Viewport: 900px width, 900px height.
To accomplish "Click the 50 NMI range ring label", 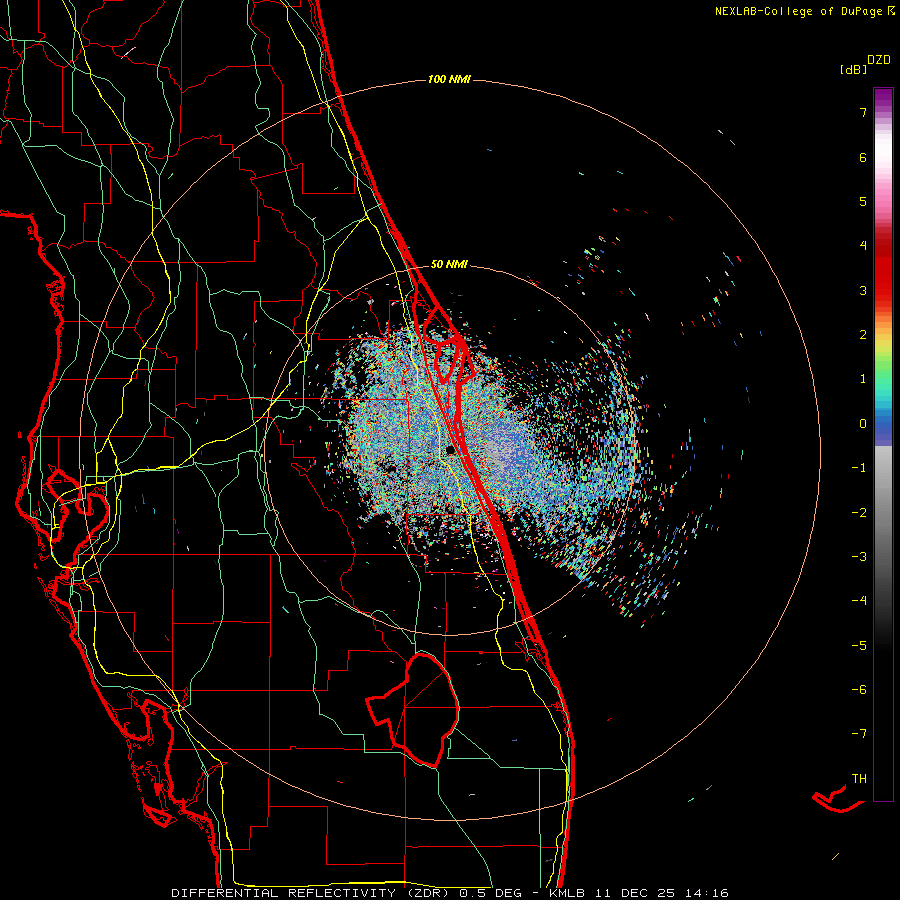I will pyautogui.click(x=449, y=264).
